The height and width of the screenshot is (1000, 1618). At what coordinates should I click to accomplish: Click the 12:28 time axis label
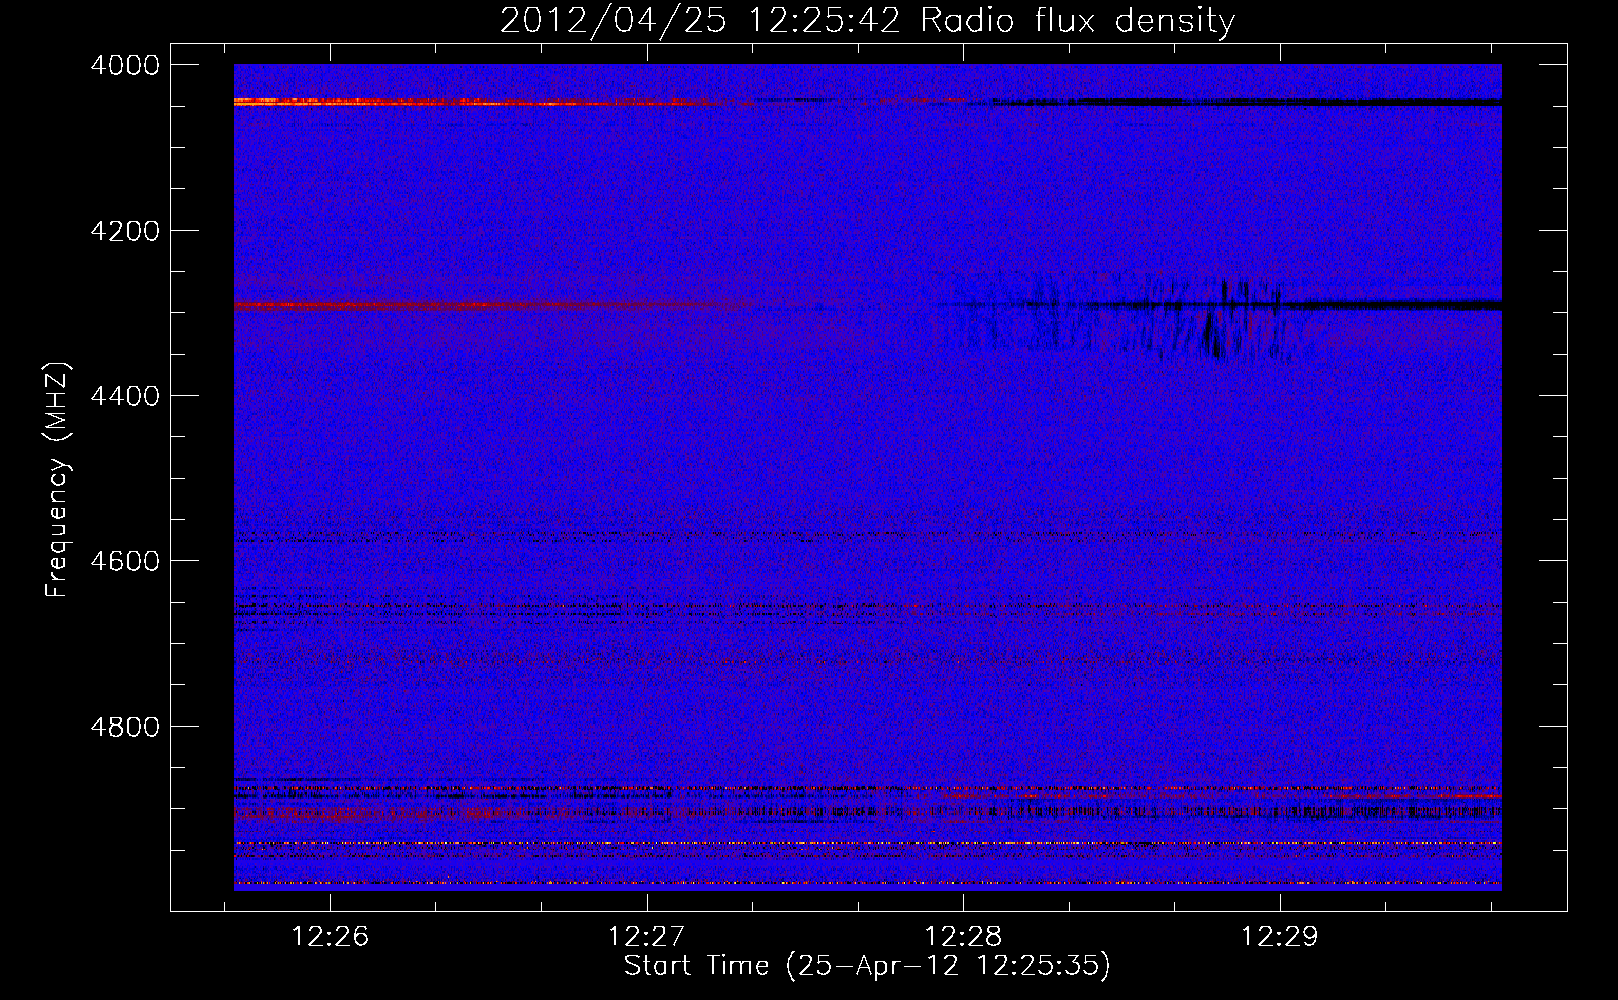pos(963,937)
